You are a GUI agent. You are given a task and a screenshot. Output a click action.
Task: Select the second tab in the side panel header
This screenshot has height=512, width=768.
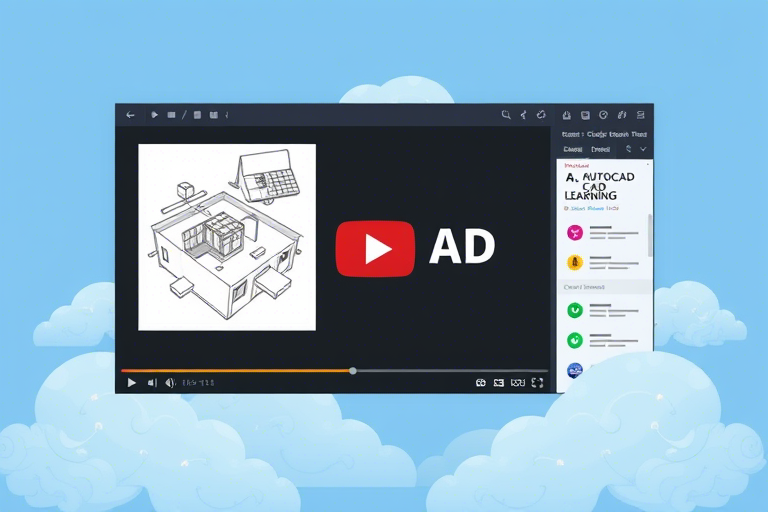tap(600, 149)
